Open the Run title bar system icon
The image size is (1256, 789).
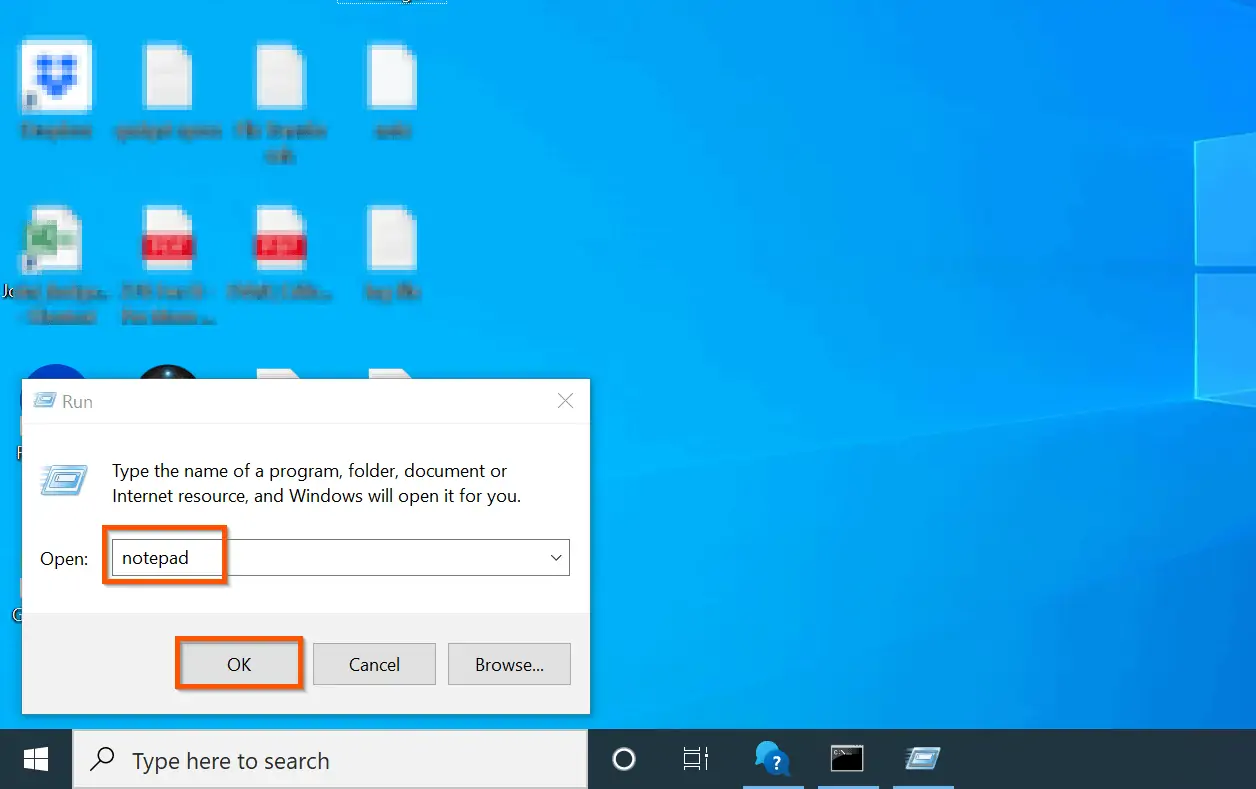pyautogui.click(x=44, y=401)
